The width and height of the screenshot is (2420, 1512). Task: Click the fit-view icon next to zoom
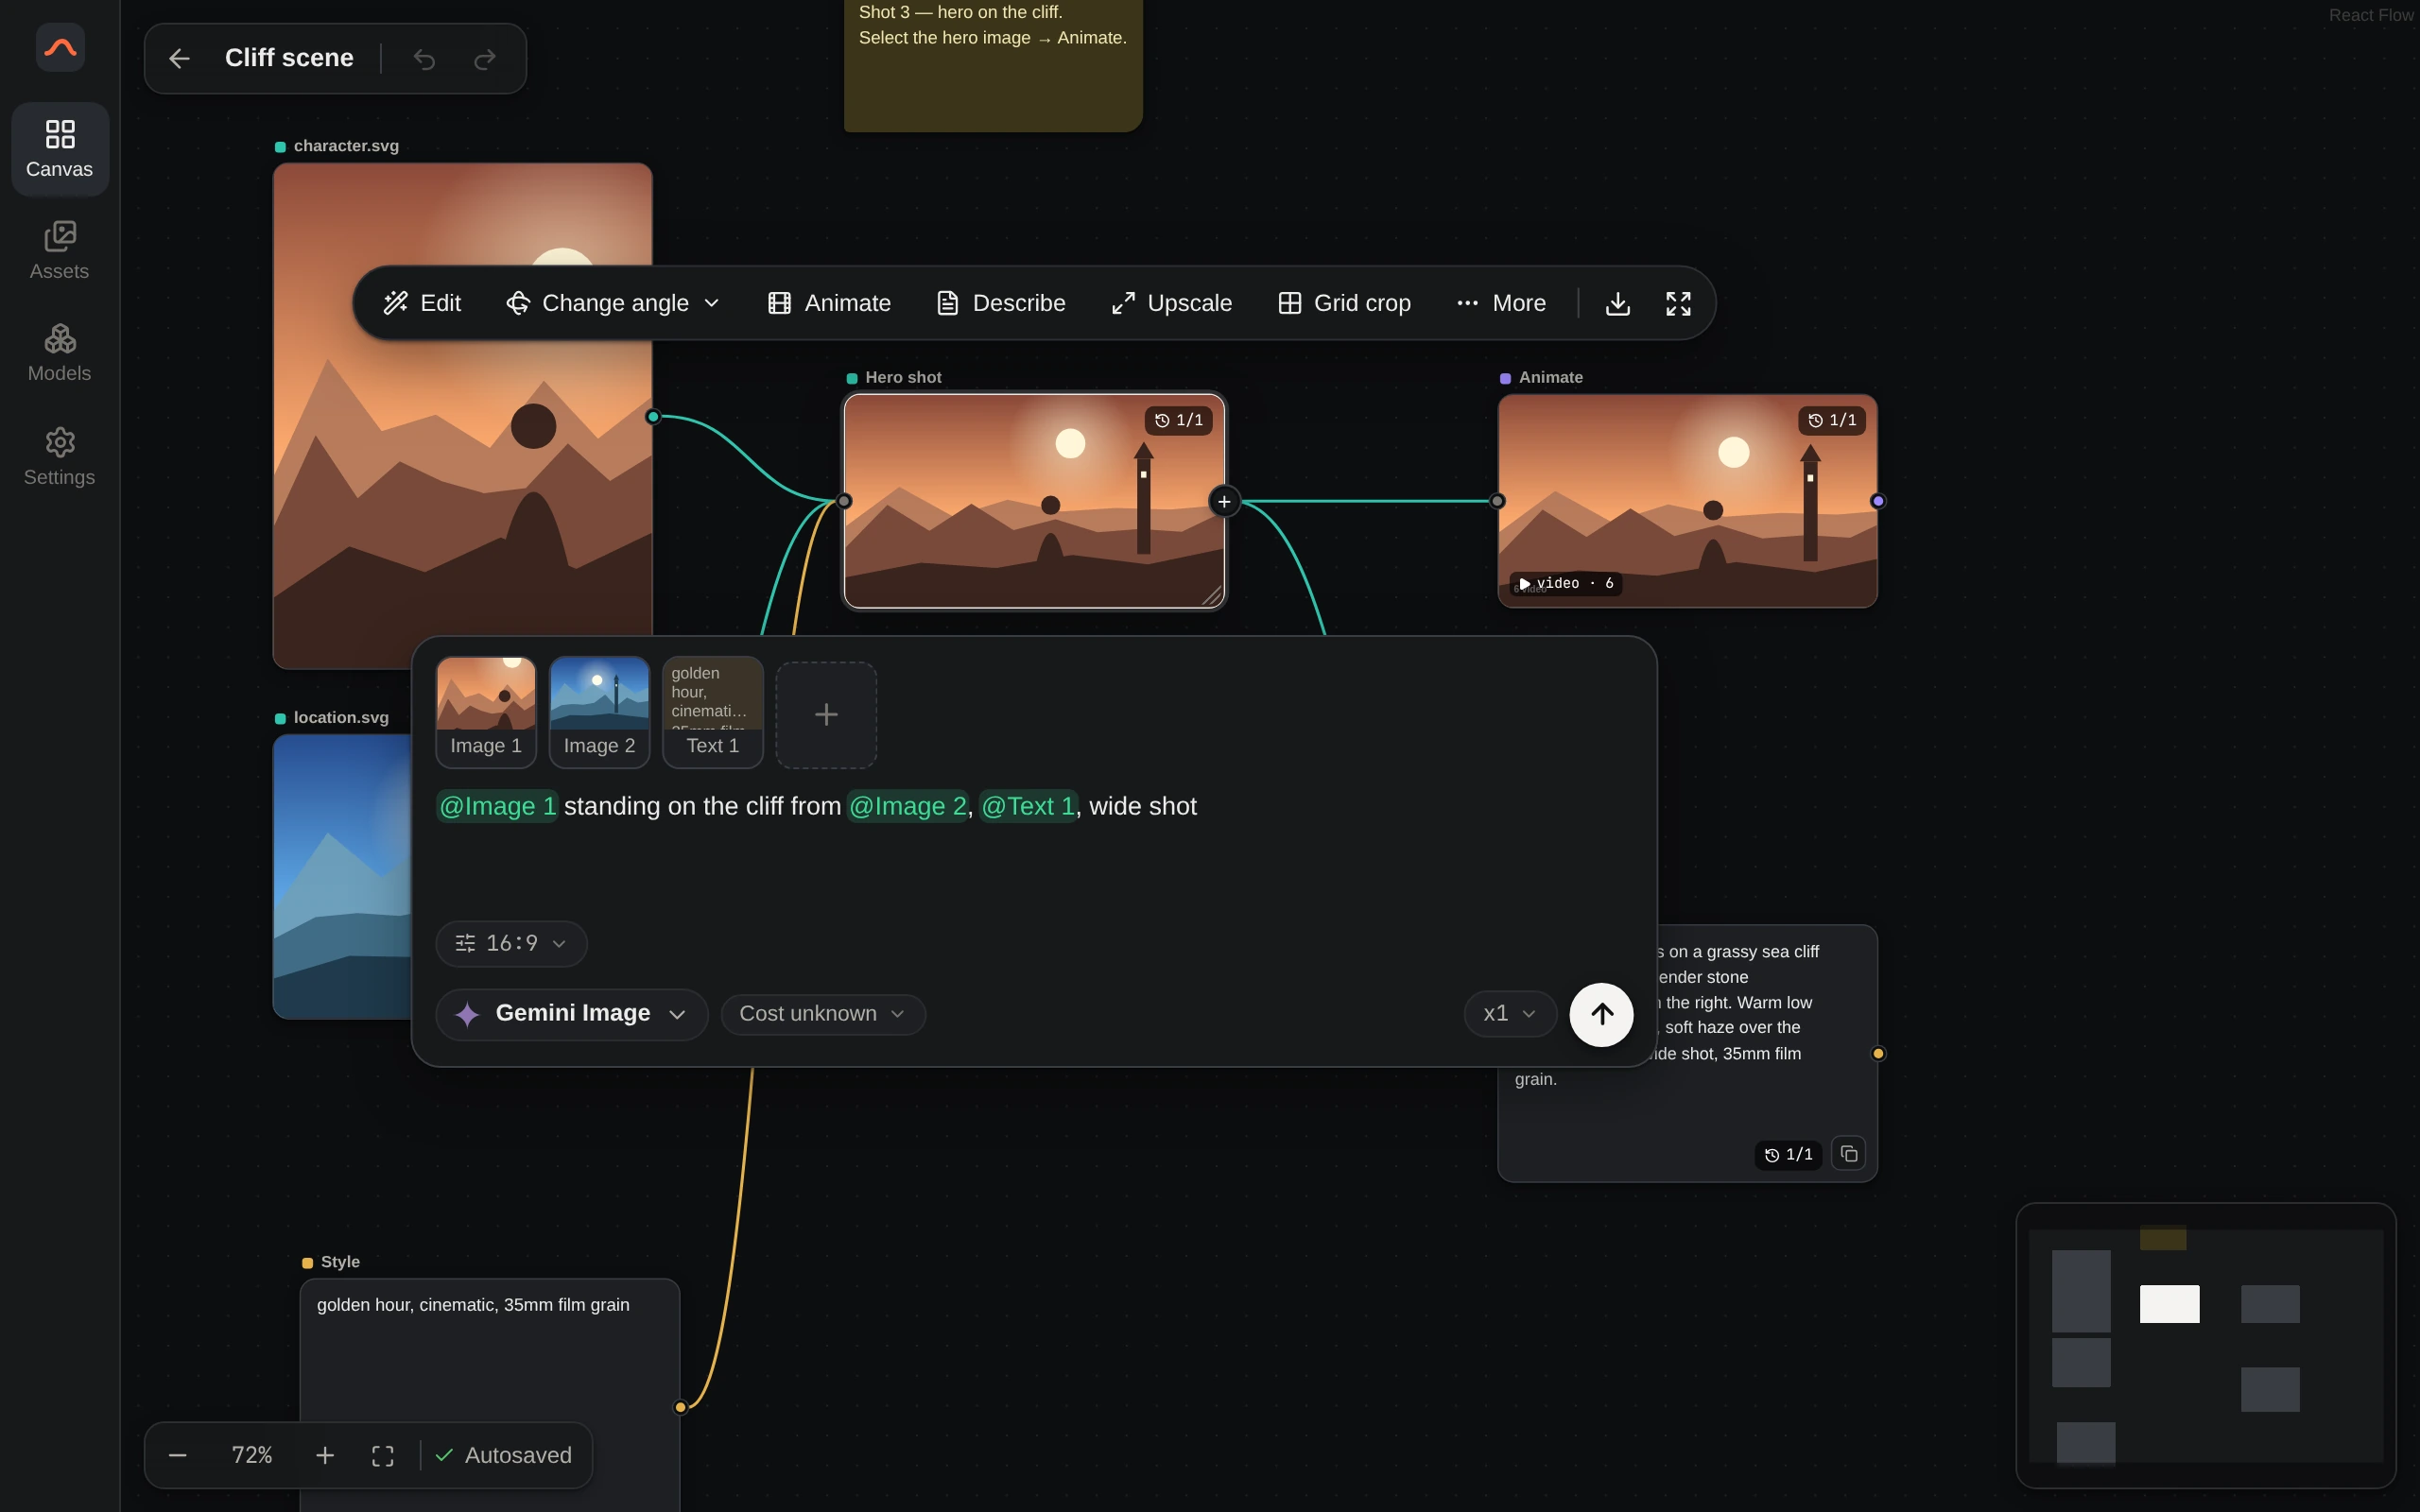tap(383, 1456)
